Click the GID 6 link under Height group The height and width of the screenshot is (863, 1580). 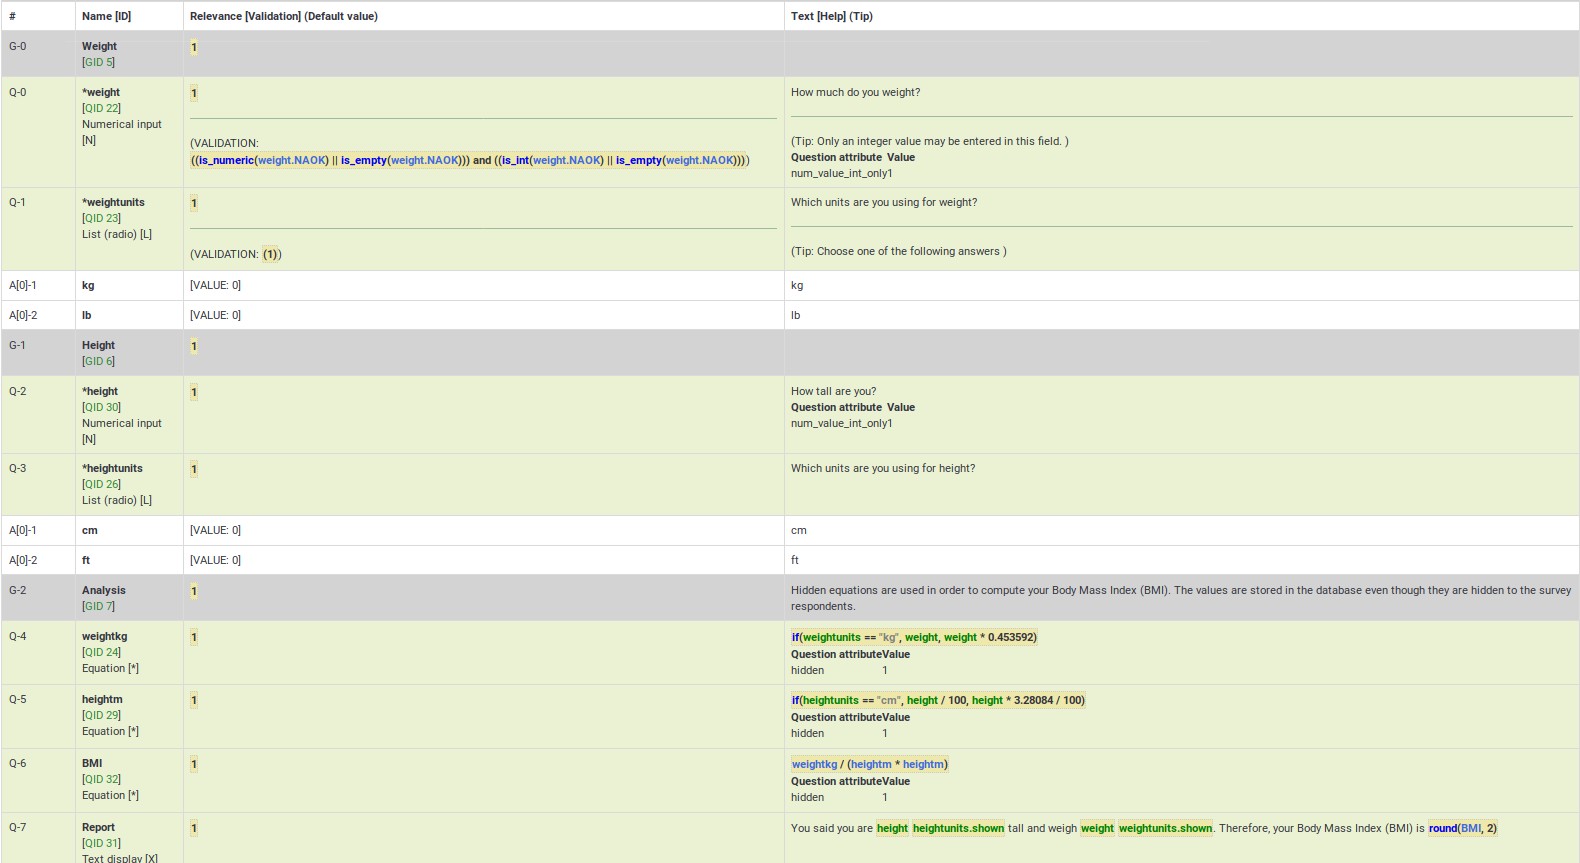coord(98,361)
